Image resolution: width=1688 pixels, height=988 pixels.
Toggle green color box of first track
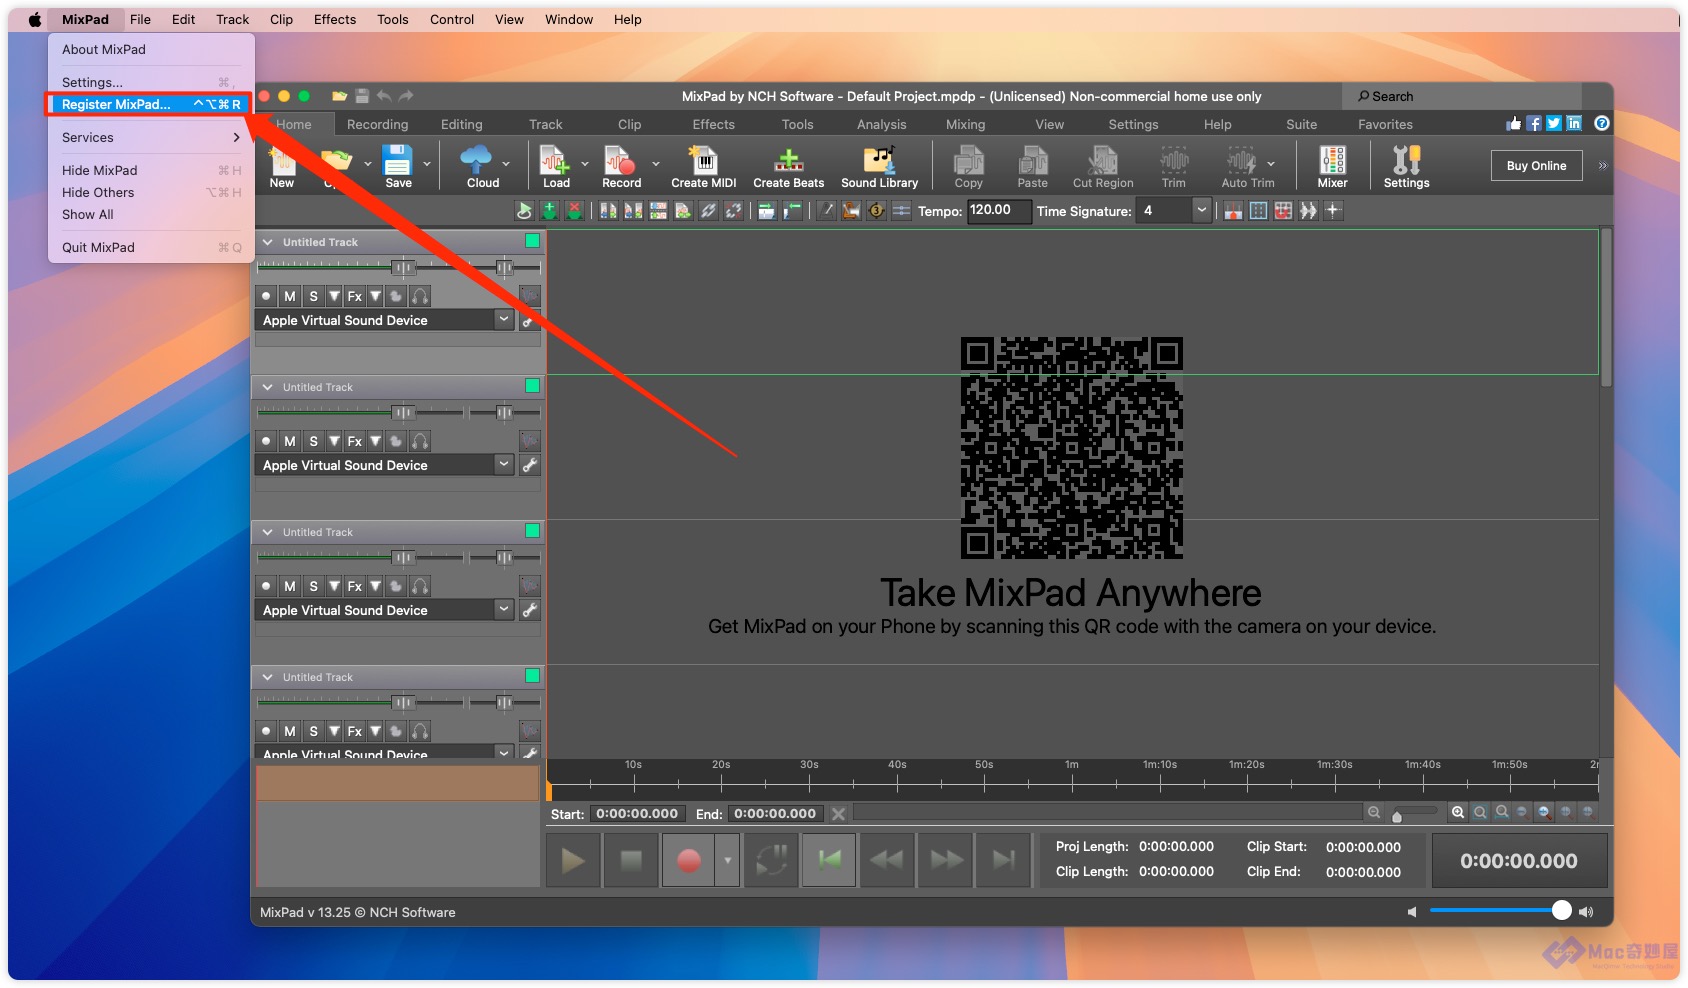pos(532,241)
